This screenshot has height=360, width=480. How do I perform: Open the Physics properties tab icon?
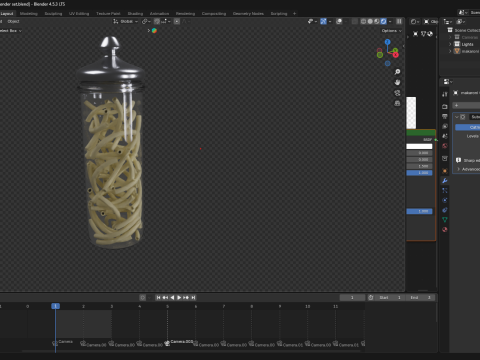[445, 200]
